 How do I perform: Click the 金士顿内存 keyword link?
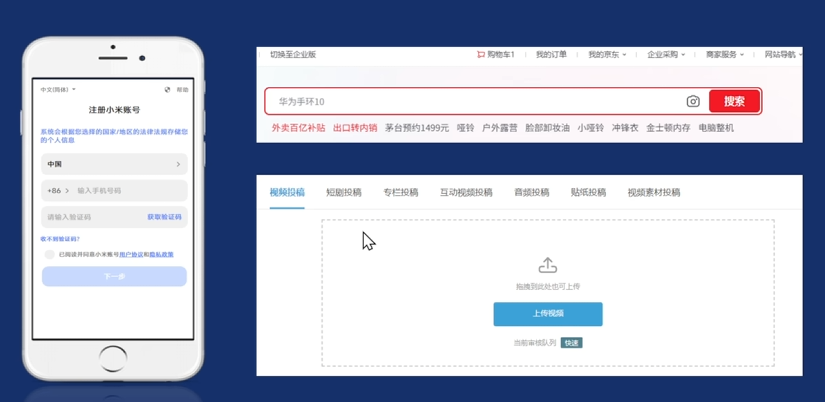coord(668,128)
